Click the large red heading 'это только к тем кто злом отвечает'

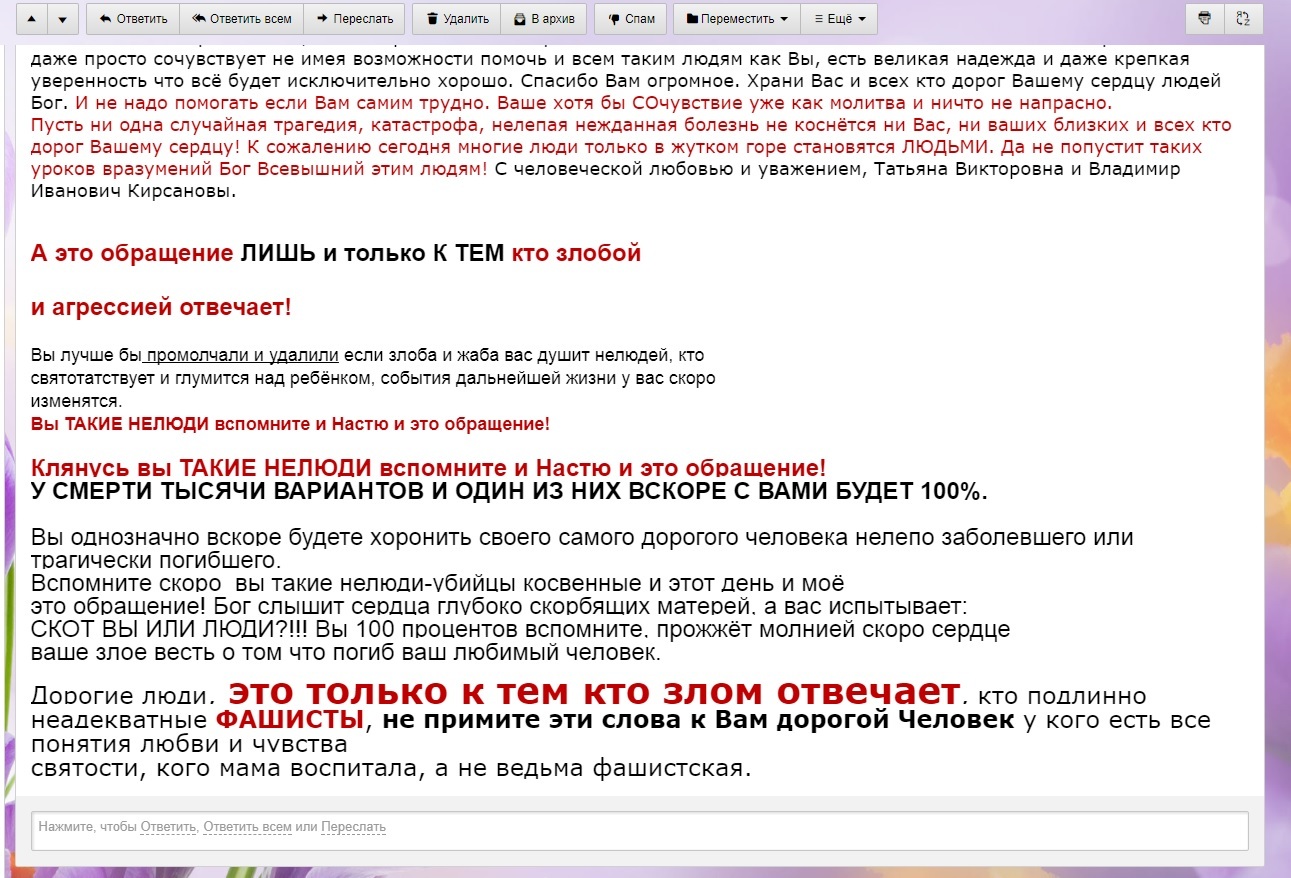point(594,691)
